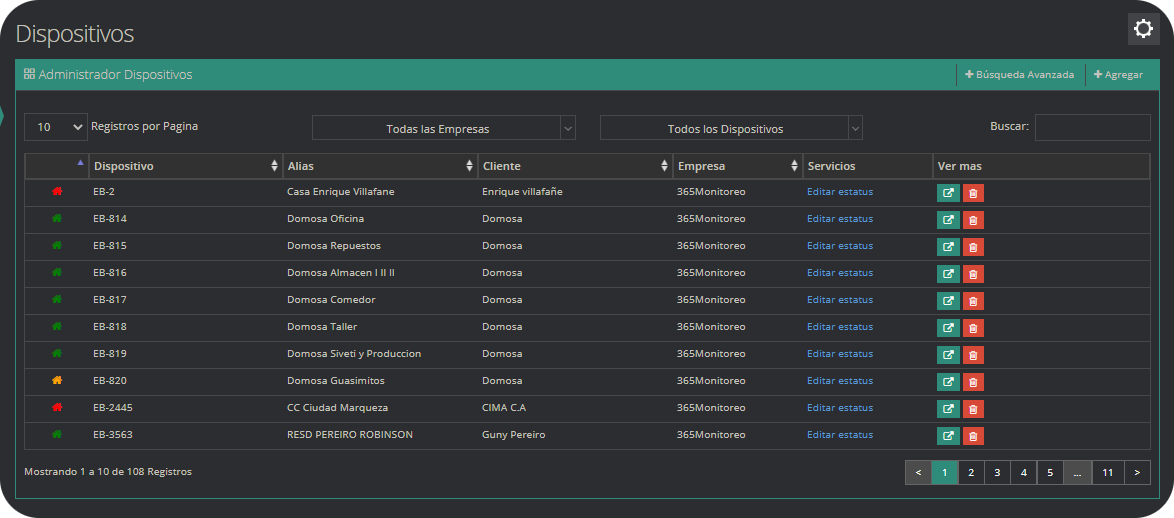
Task: Edit status for device EB-814
Action: pos(839,219)
